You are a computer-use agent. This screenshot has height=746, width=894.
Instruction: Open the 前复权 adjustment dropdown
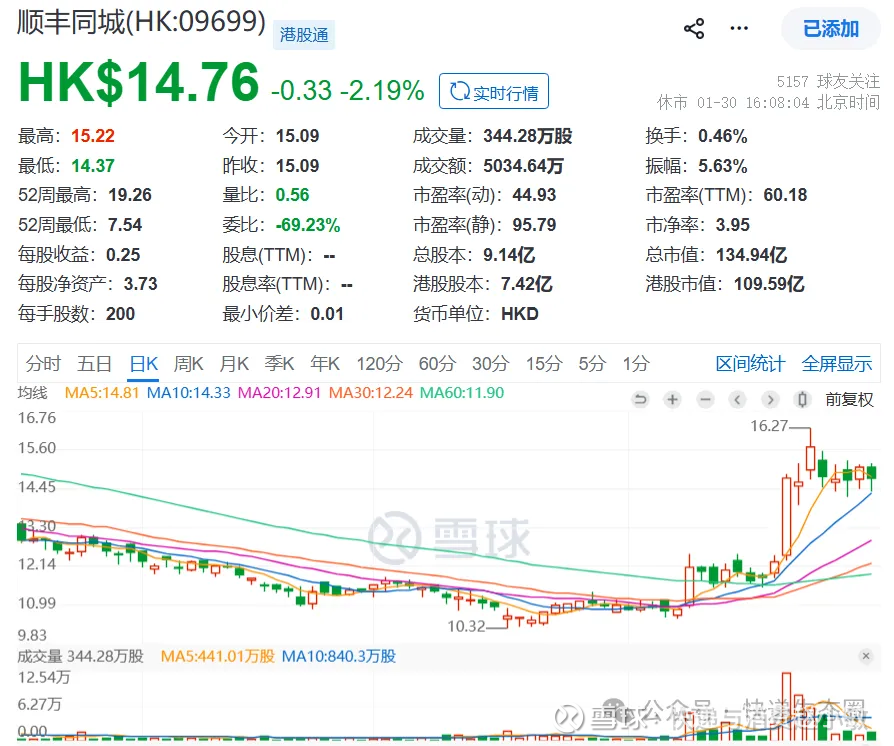pyautogui.click(x=849, y=399)
